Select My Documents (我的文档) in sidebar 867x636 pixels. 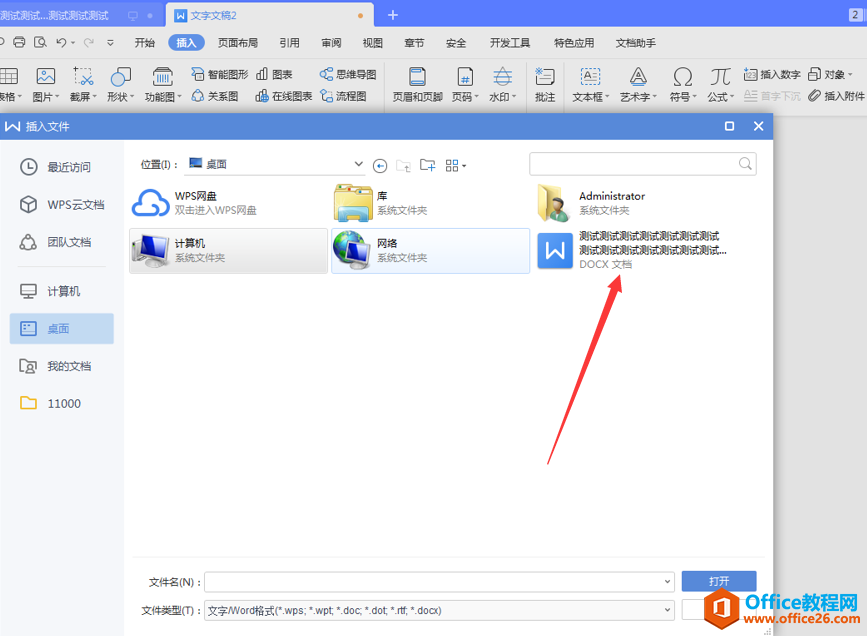(x=62, y=366)
